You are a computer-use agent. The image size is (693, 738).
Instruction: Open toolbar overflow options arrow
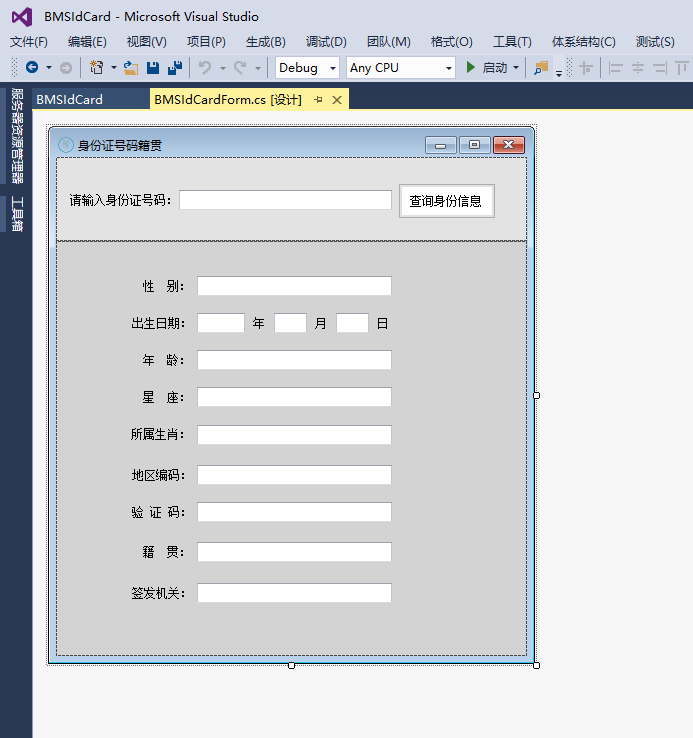tap(559, 73)
